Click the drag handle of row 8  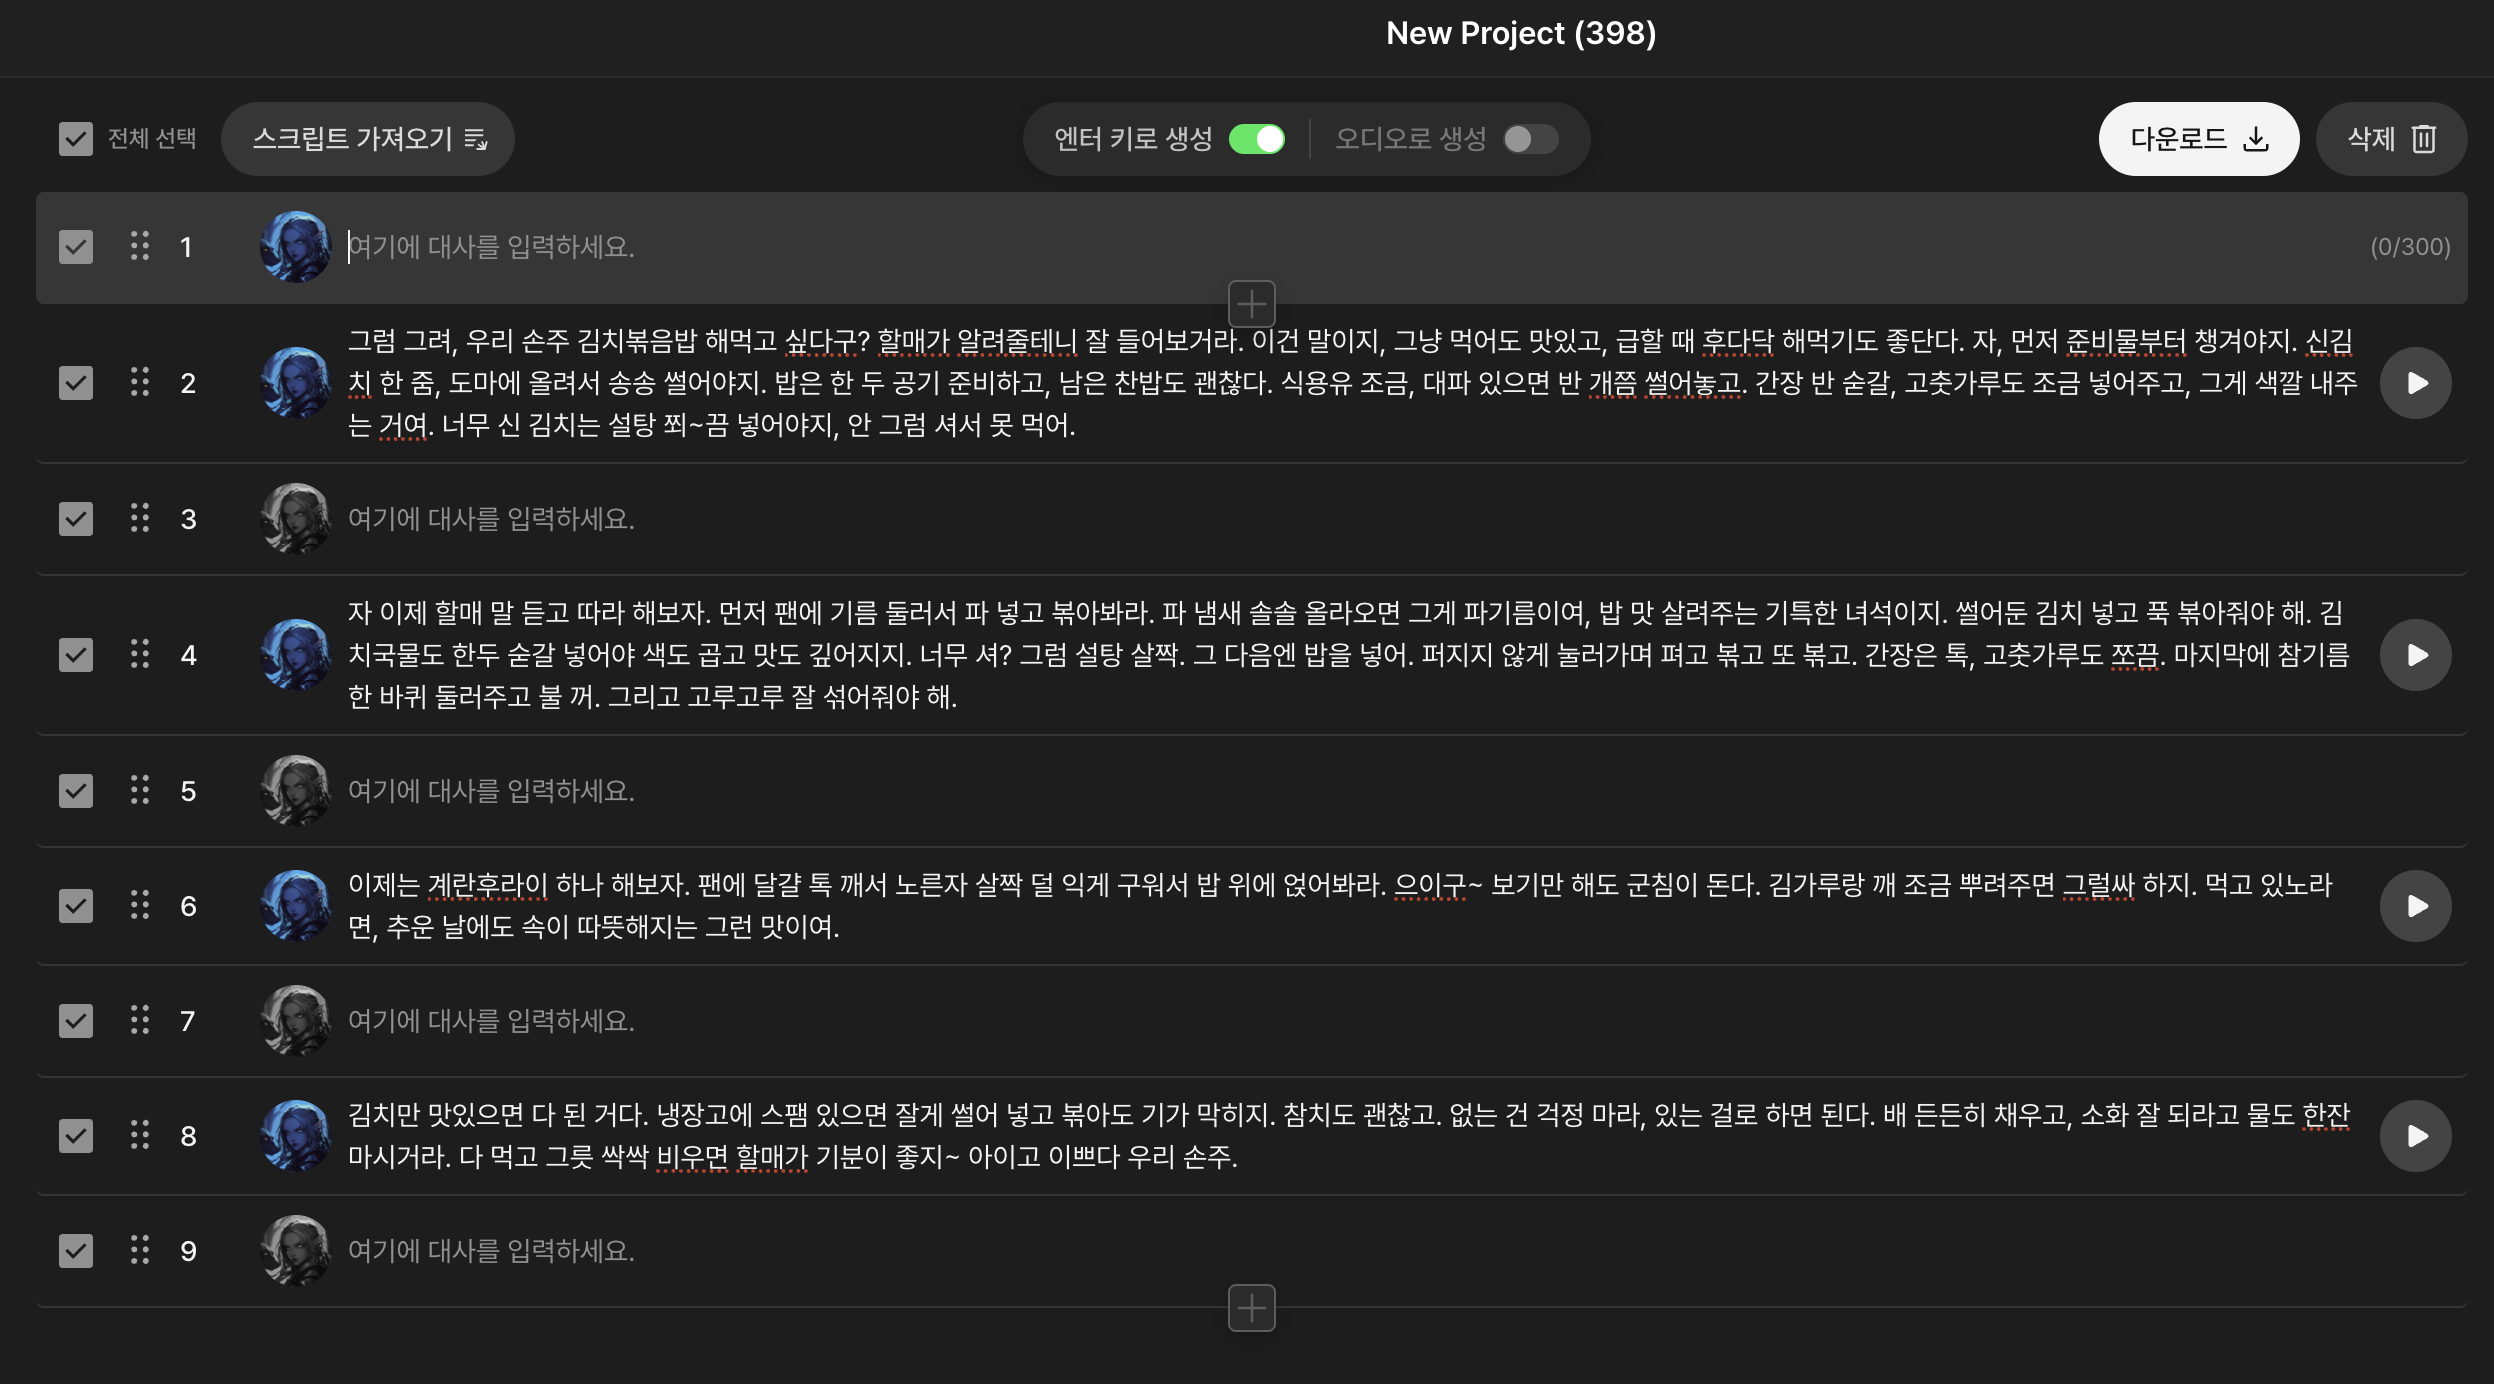click(140, 1135)
